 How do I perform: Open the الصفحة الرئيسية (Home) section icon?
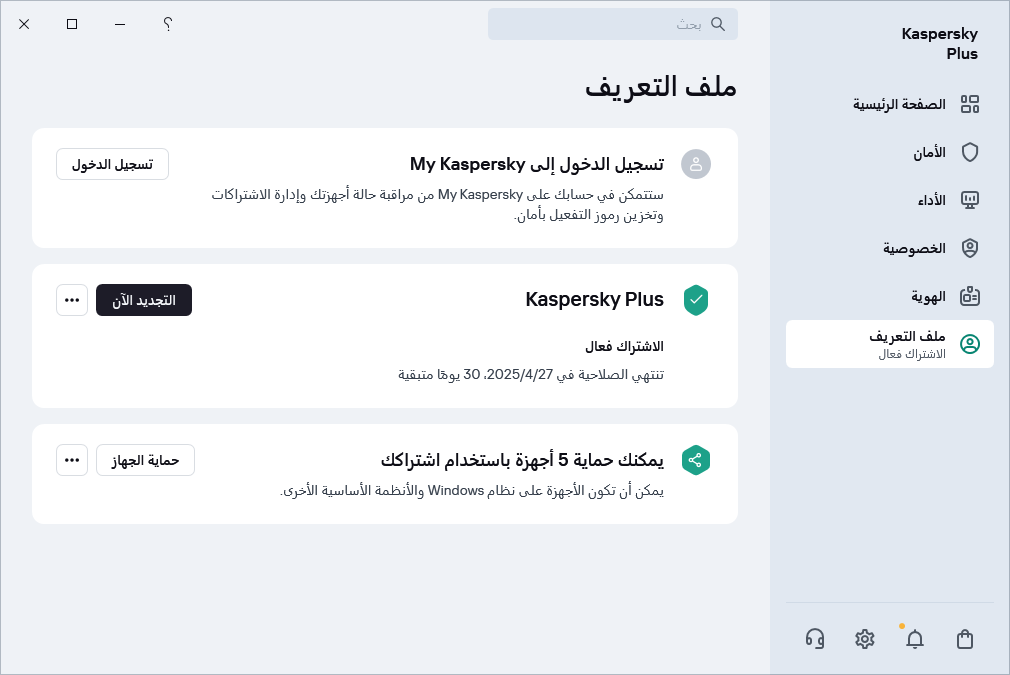click(x=970, y=104)
